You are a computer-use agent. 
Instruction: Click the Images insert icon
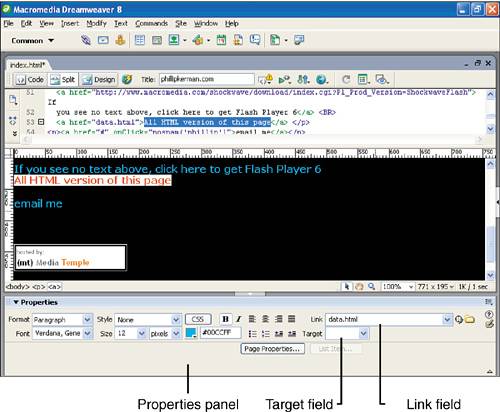point(174,40)
